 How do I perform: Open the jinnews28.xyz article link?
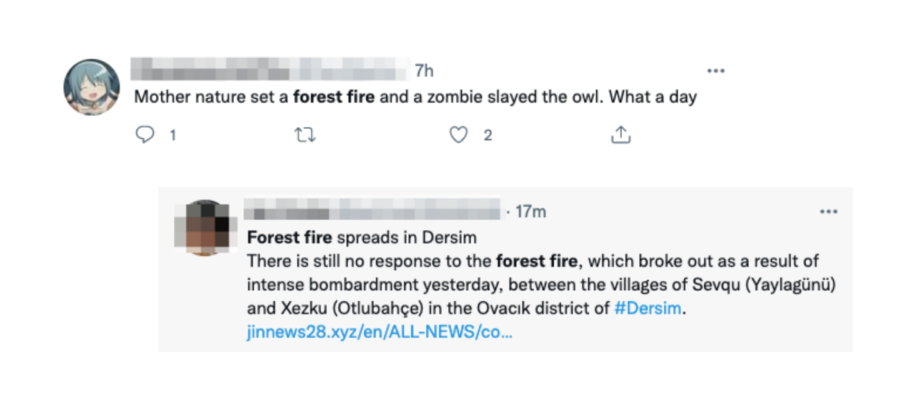pos(379,333)
